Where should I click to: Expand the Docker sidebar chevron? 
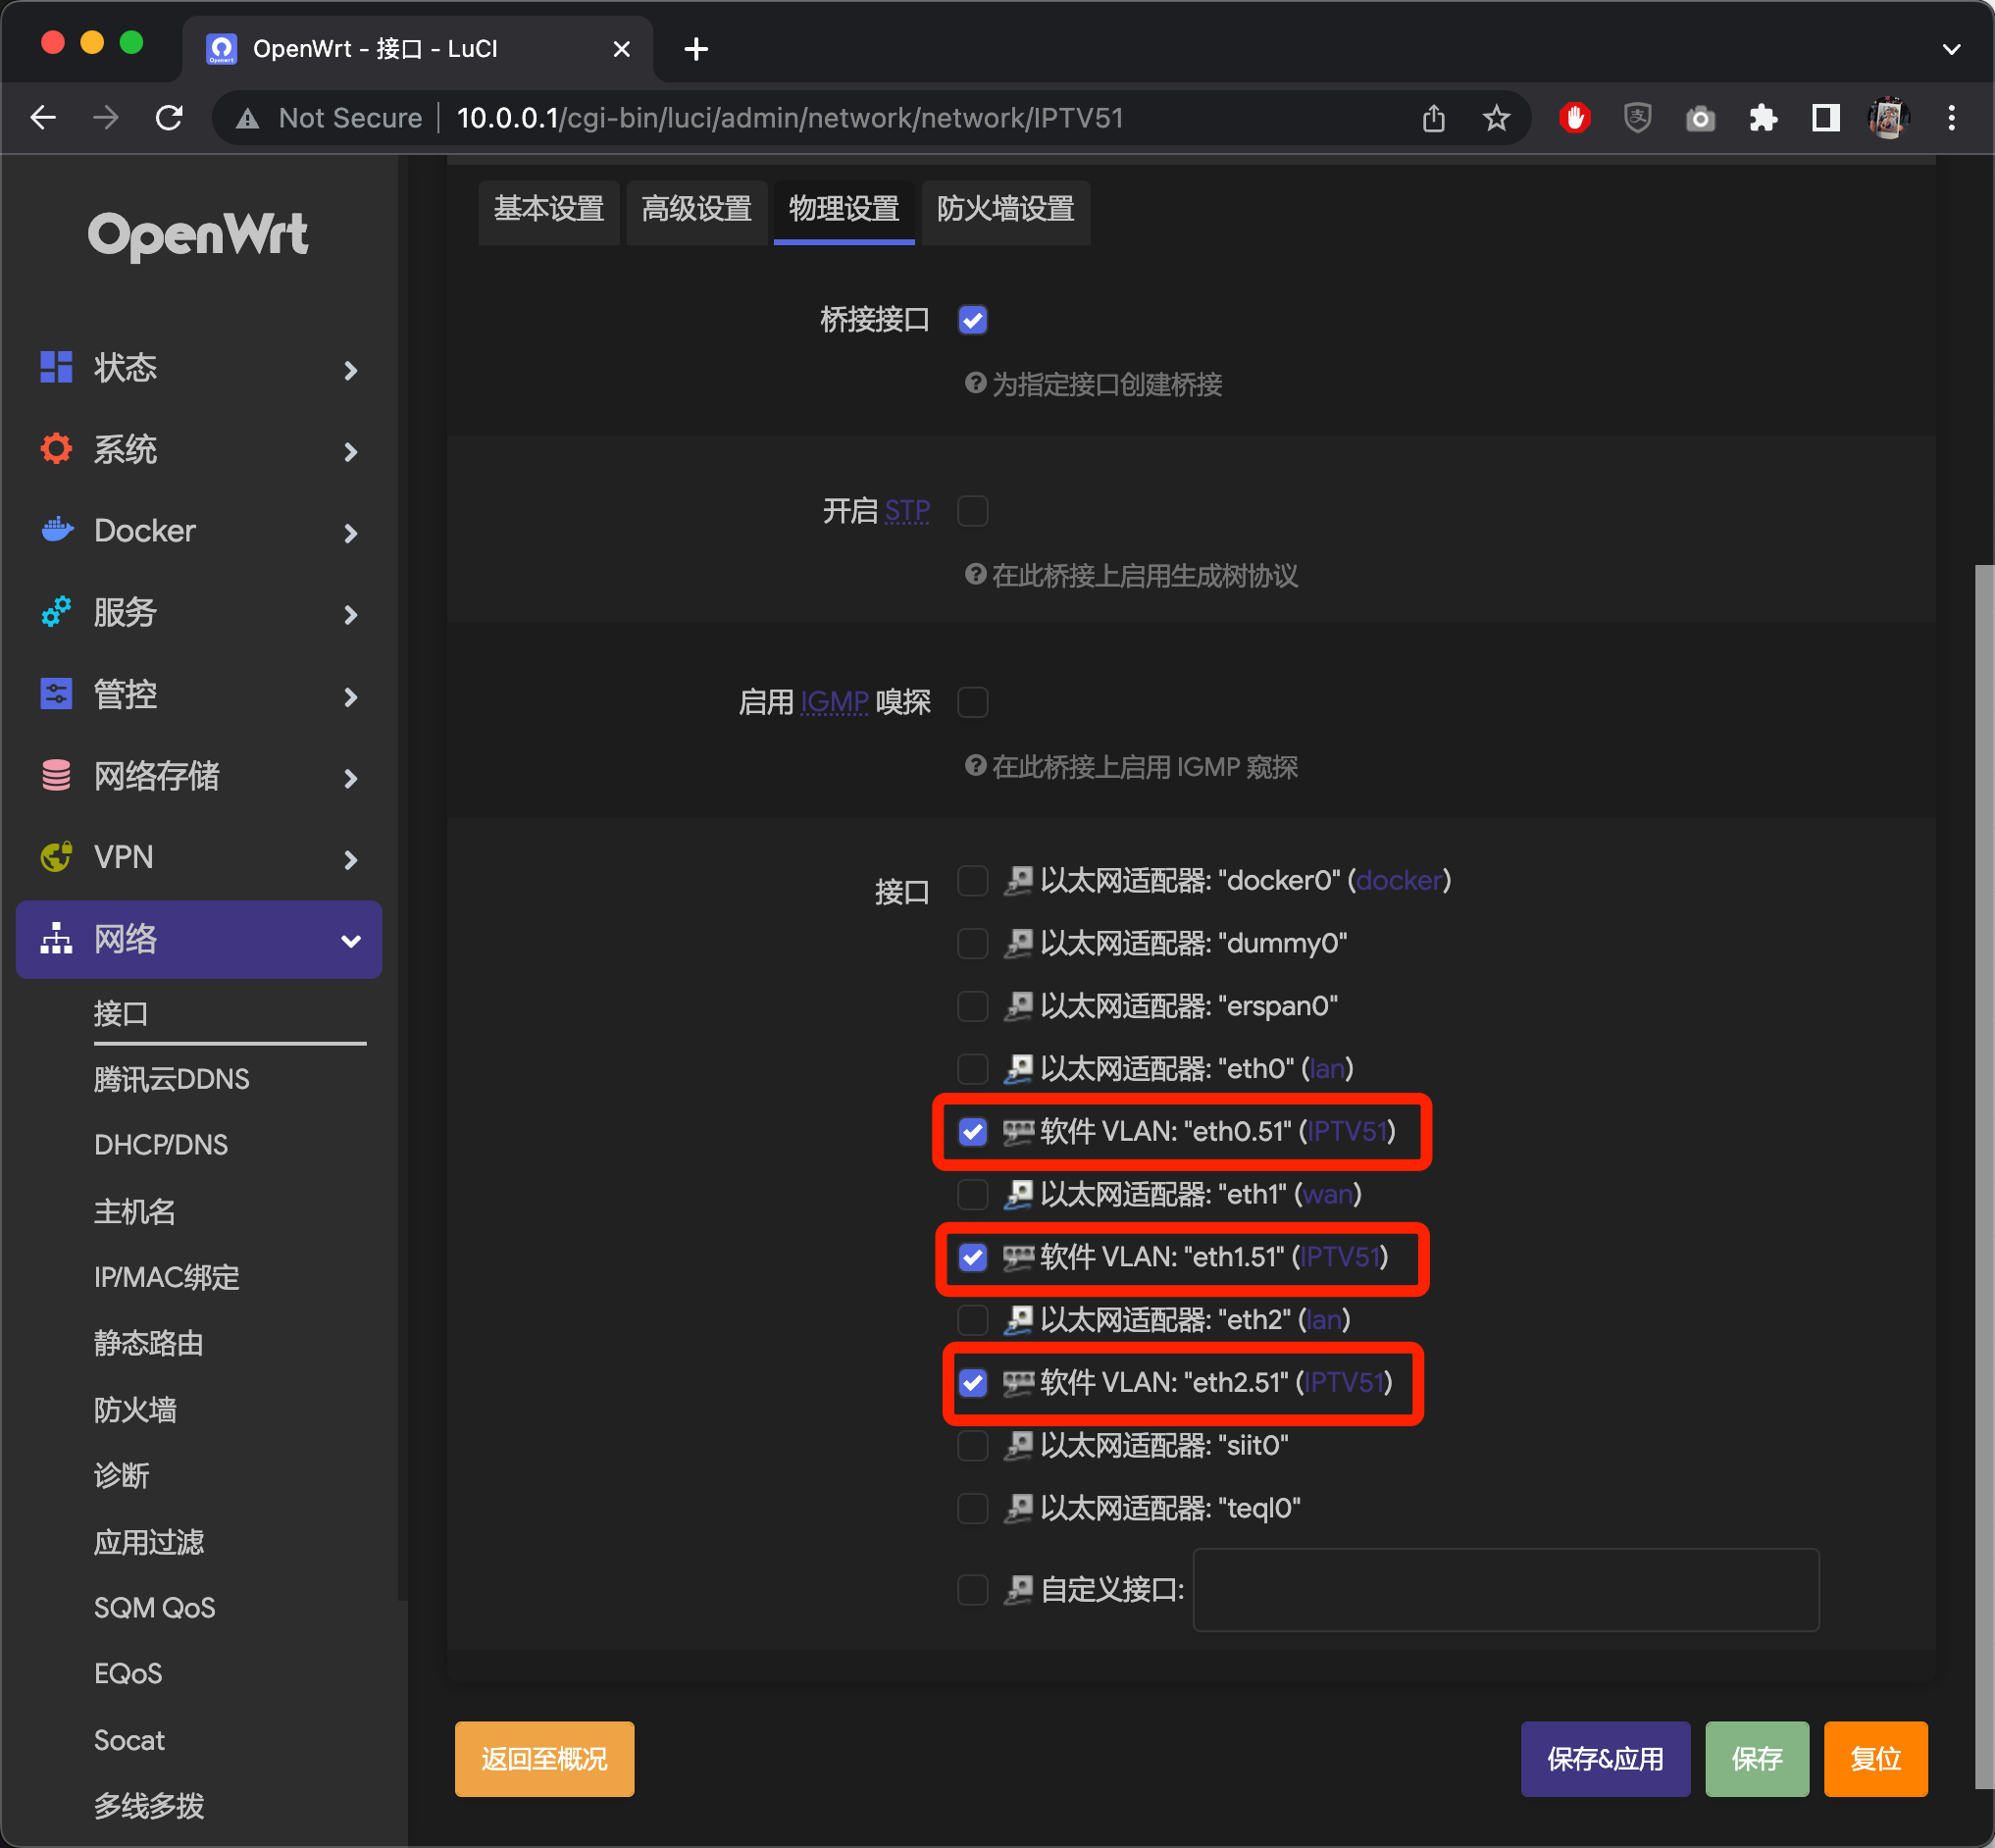pos(351,533)
